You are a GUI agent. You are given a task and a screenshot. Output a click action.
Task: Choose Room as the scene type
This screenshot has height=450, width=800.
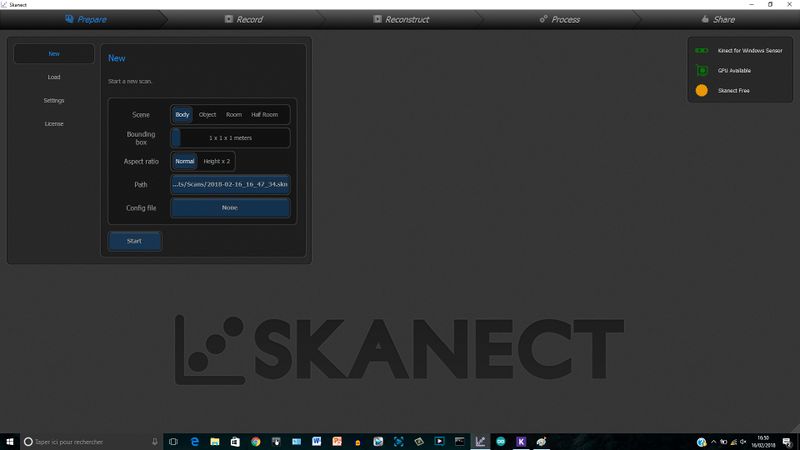[x=233, y=115]
